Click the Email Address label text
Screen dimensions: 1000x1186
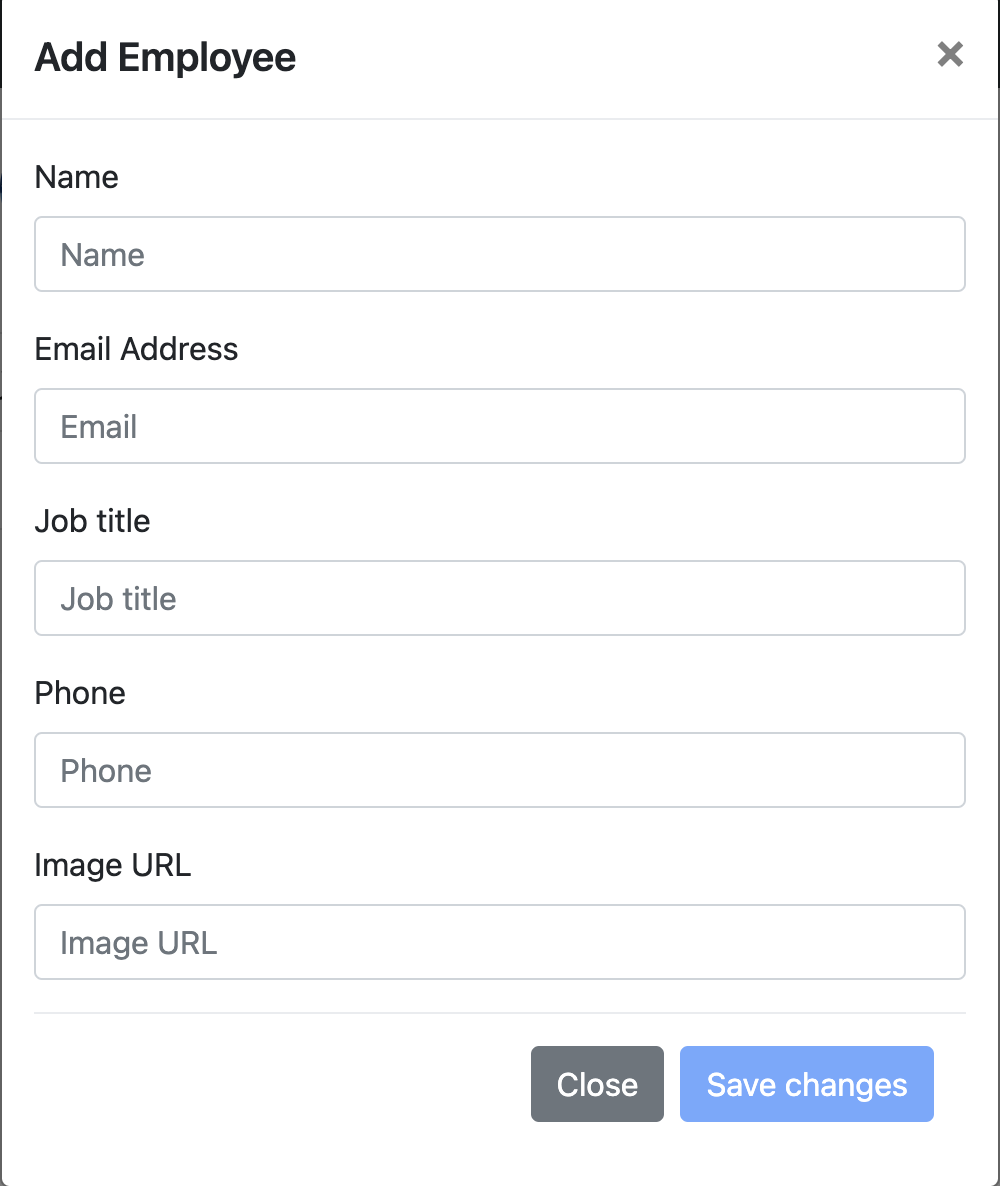tap(136, 349)
